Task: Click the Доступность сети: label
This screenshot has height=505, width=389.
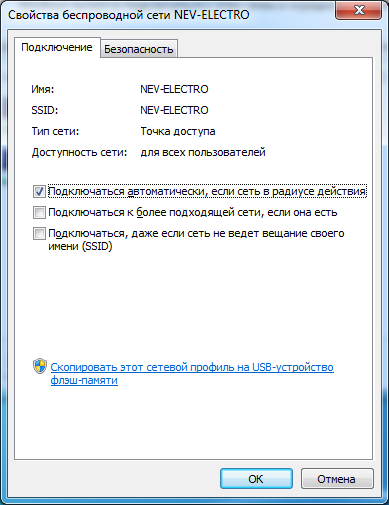Action: click(79, 152)
